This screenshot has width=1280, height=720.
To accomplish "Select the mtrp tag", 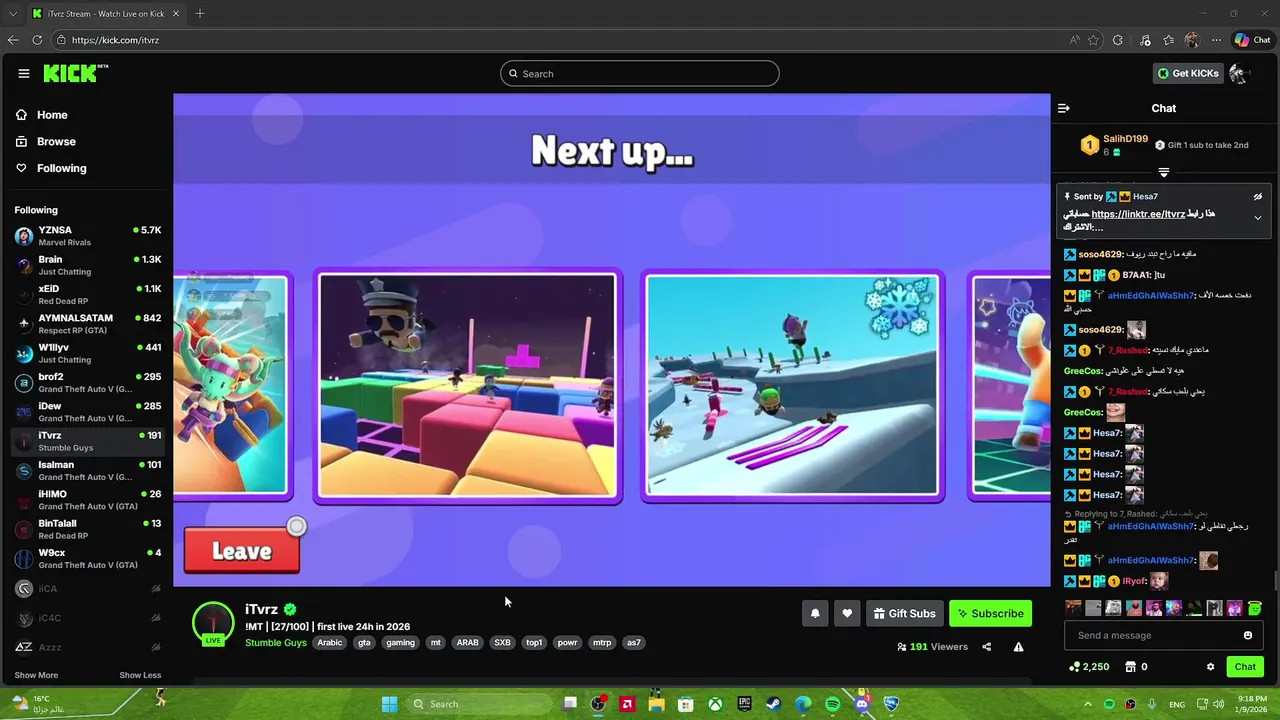I will click(x=602, y=643).
